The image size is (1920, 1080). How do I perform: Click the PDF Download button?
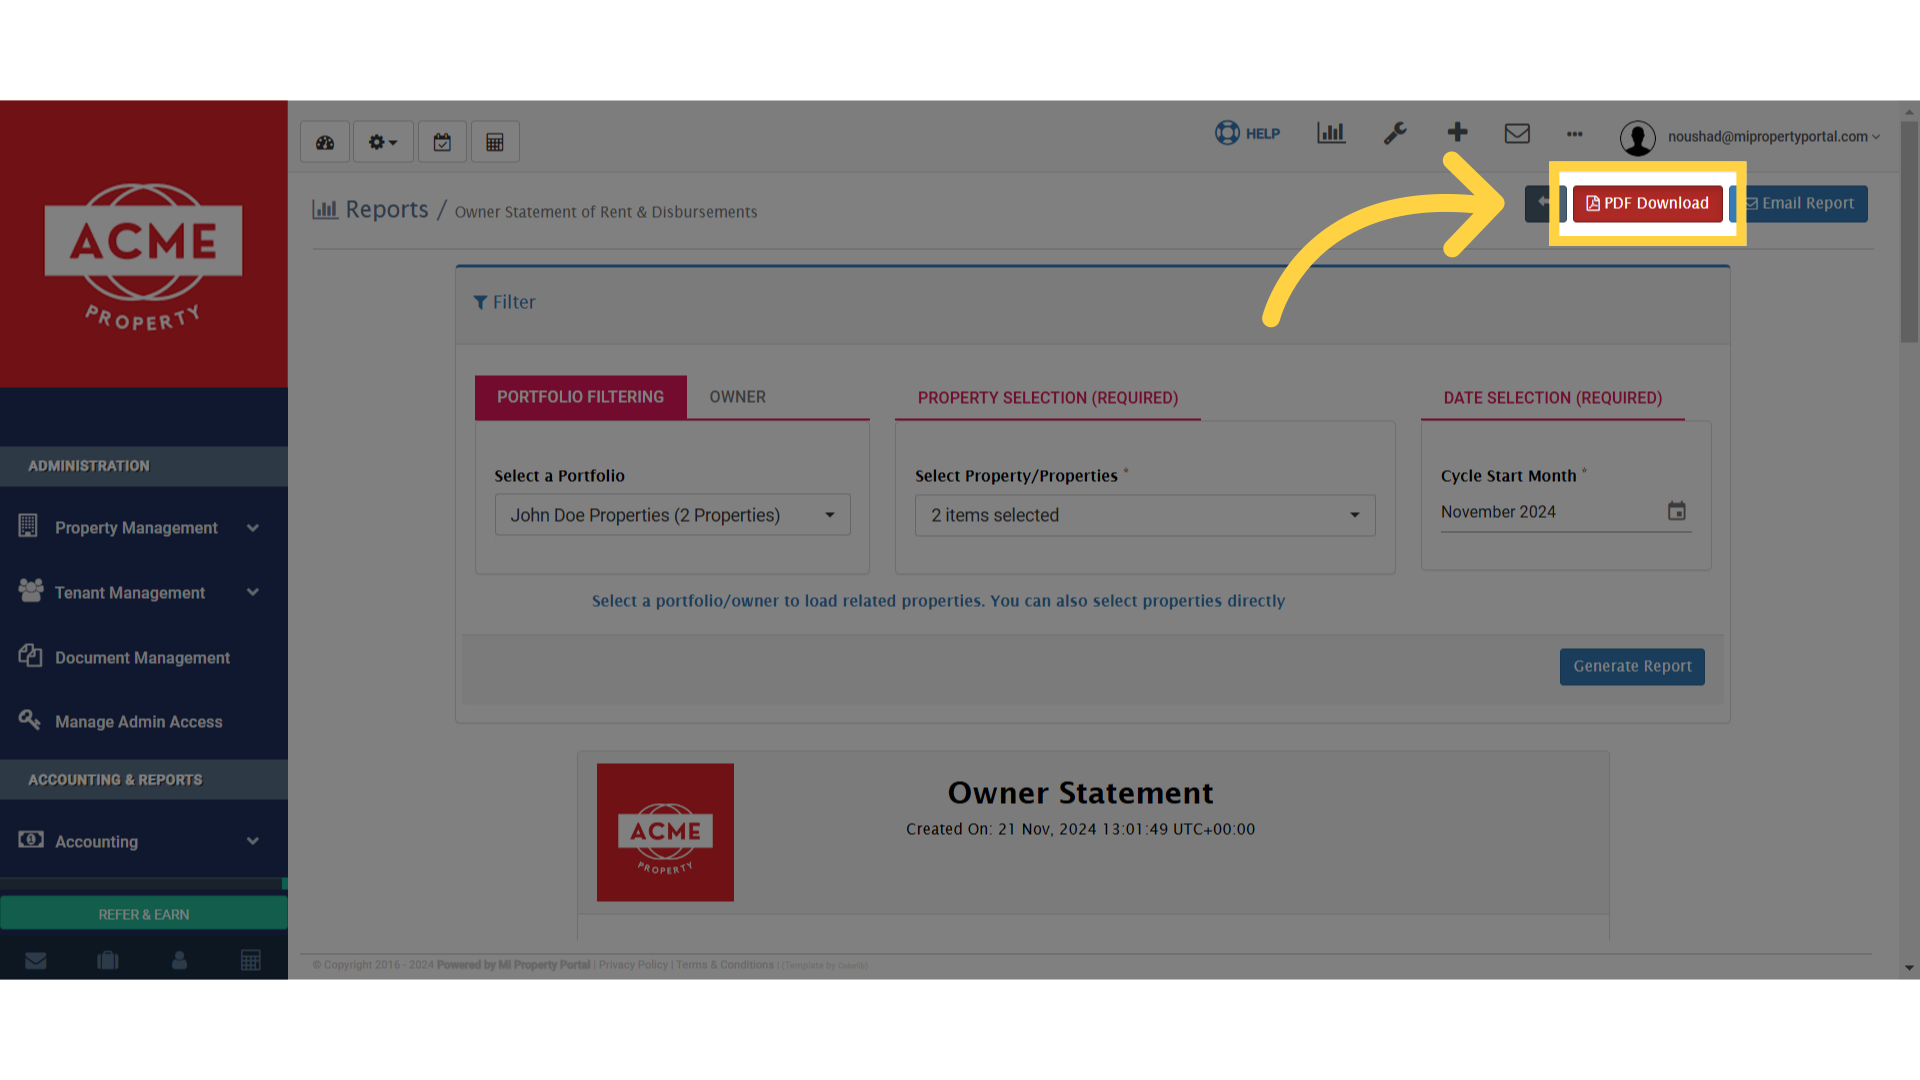(x=1647, y=203)
